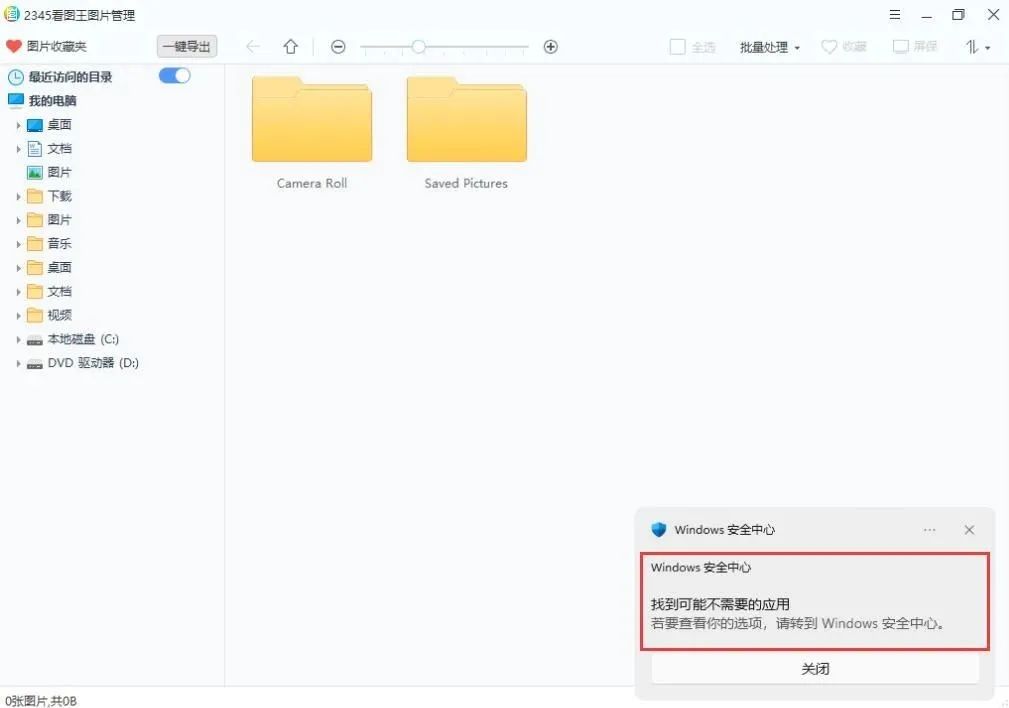Expand the 本地磁盘 (C:) tree node
This screenshot has height=708, width=1009.
(19, 339)
